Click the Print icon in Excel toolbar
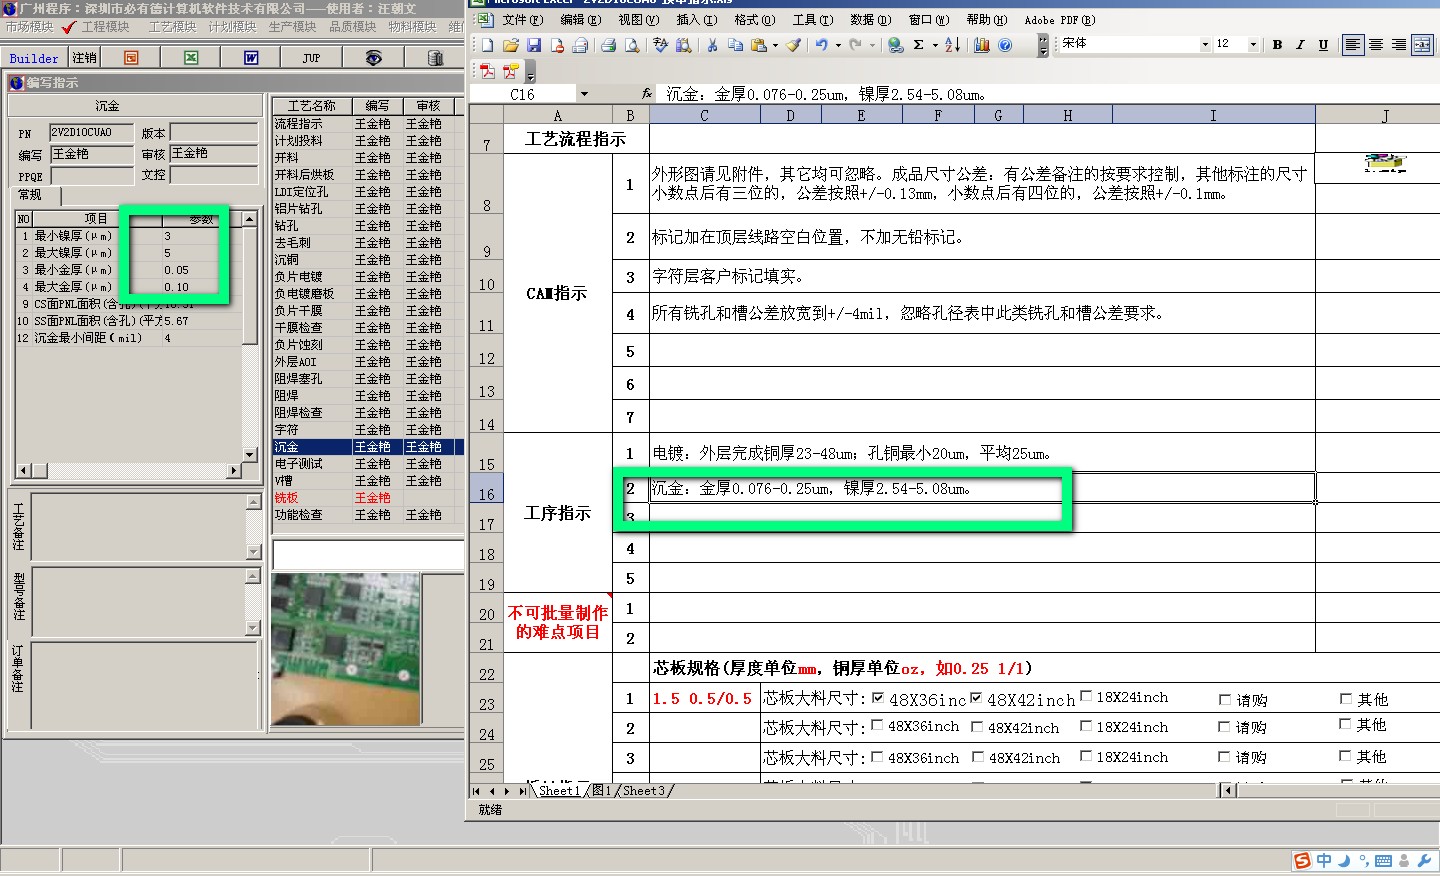 pos(608,45)
